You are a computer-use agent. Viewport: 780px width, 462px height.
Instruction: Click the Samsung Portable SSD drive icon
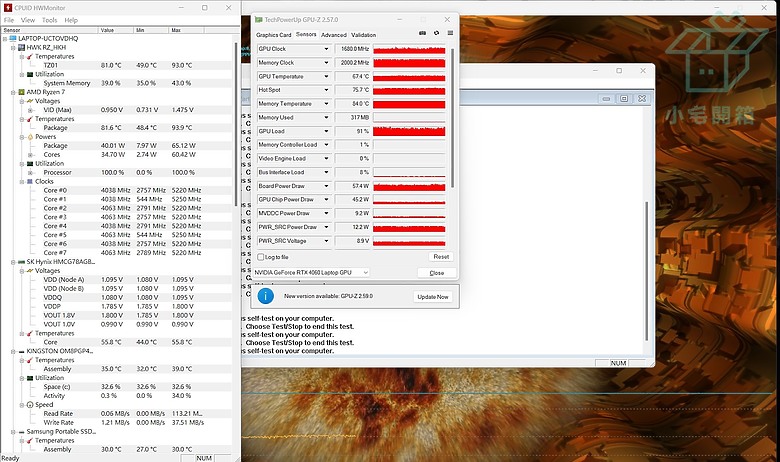[21, 432]
